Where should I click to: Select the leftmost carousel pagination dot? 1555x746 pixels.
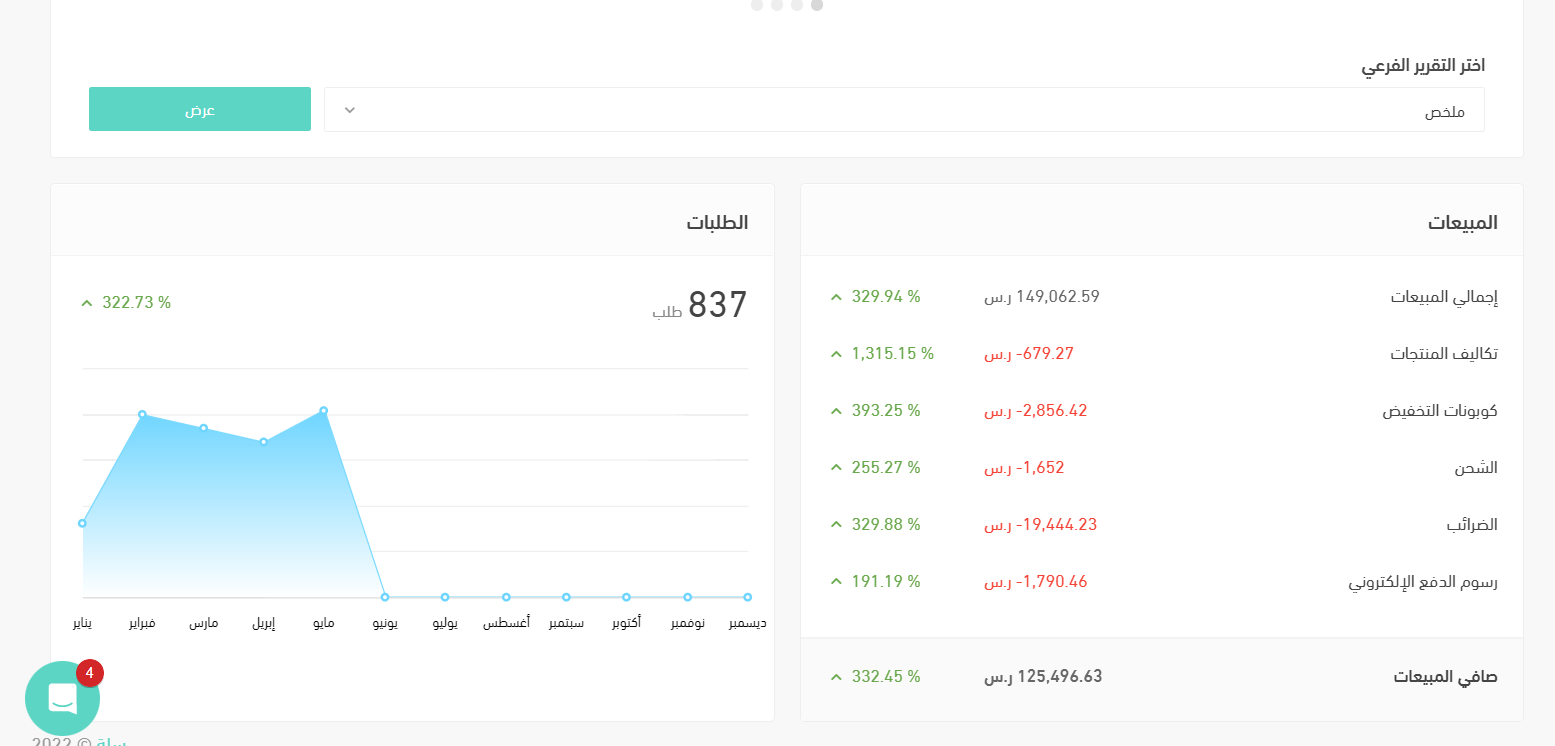[x=757, y=5]
